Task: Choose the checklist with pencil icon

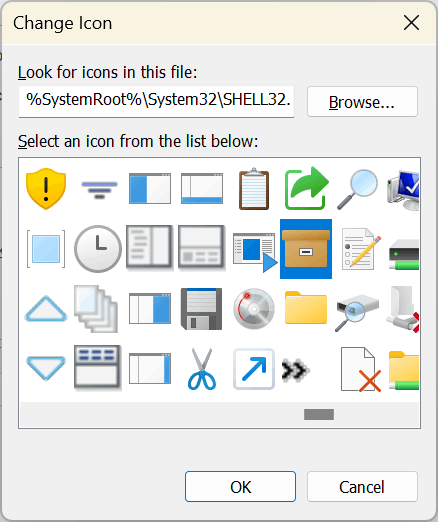Action: [361, 249]
